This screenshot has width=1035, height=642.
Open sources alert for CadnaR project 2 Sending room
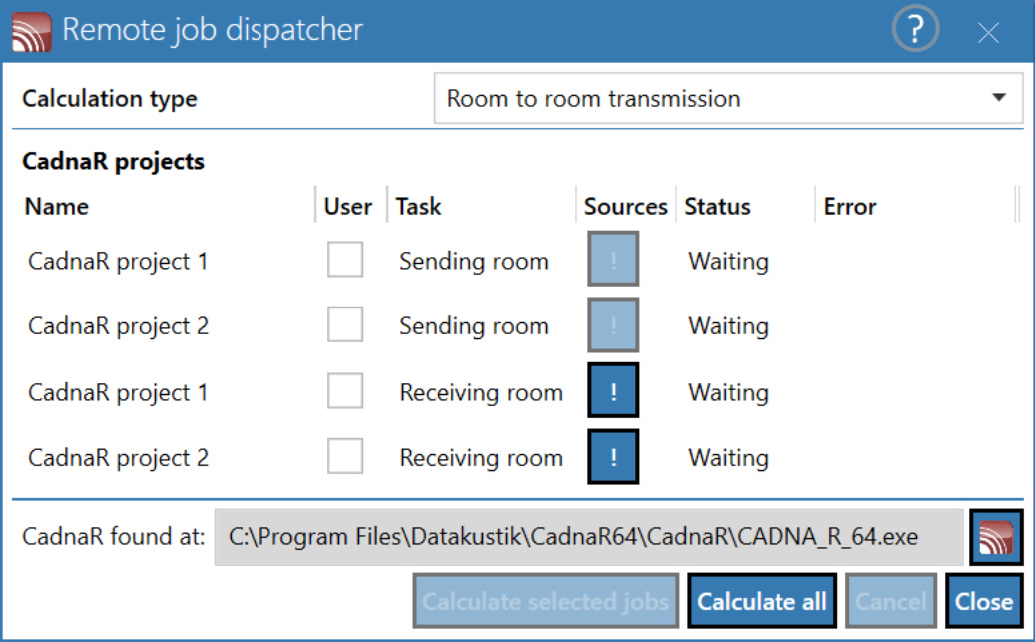coord(613,325)
